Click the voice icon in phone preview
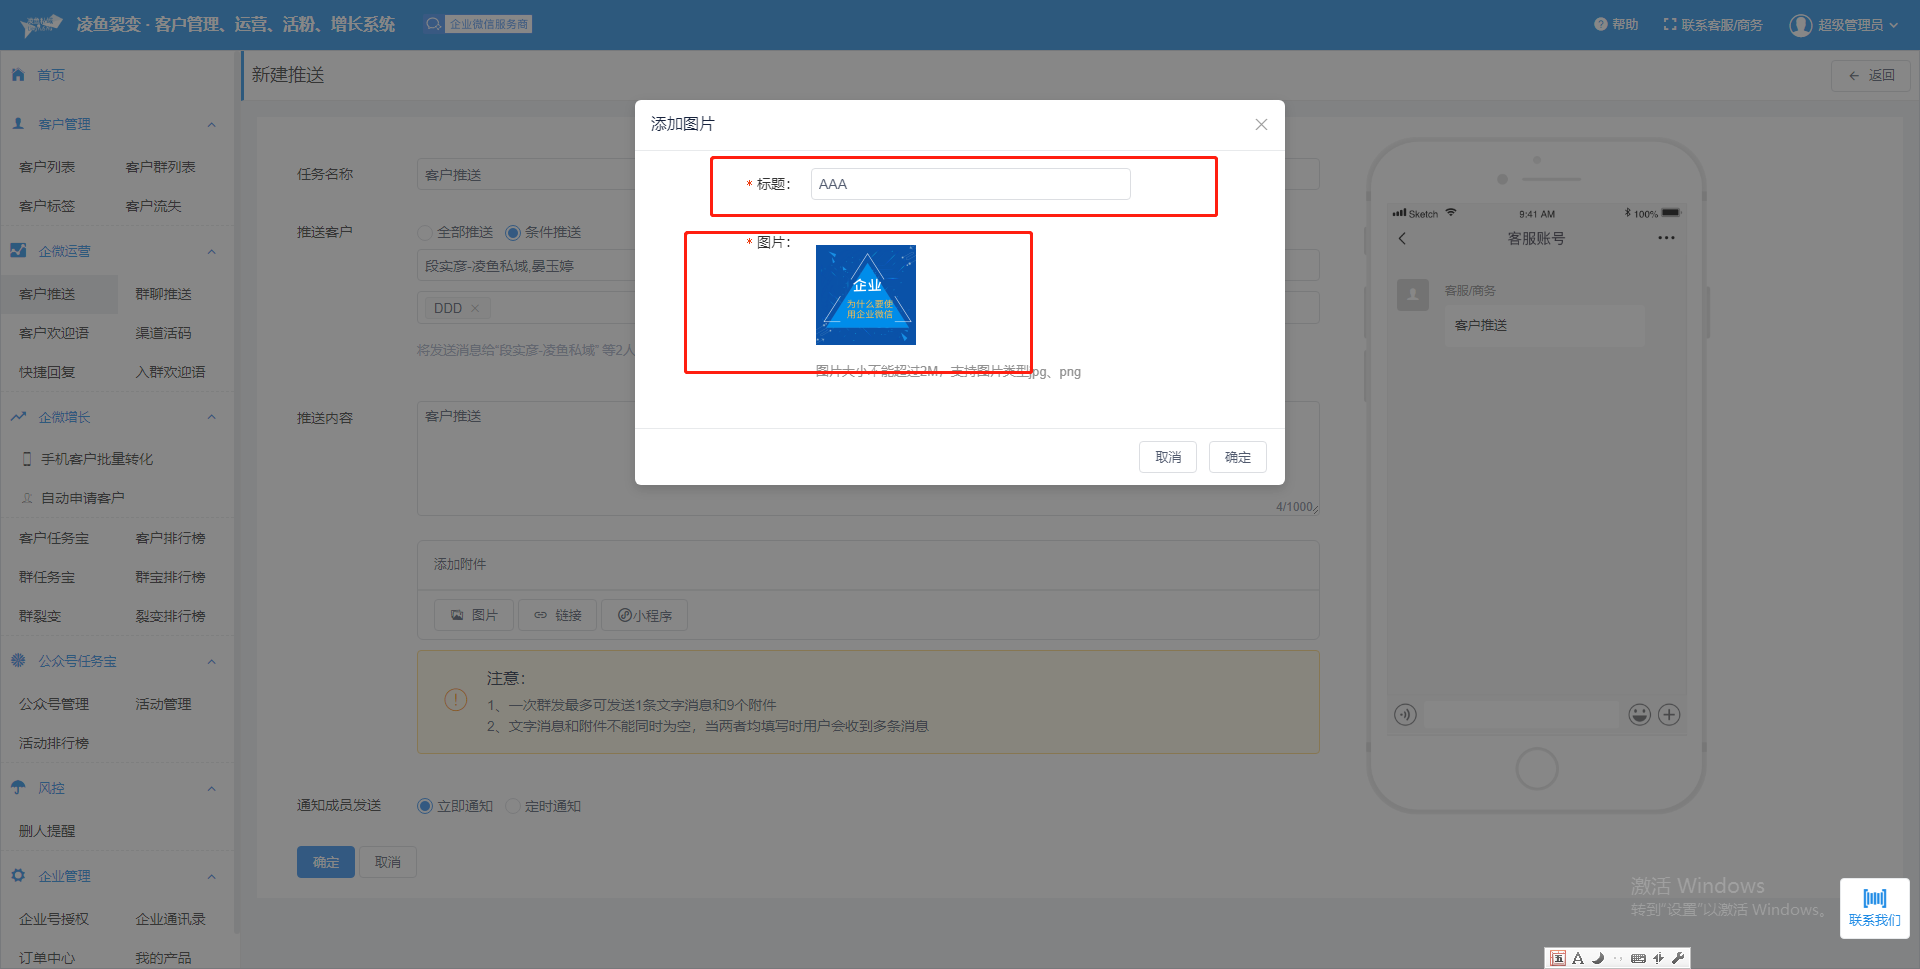Screen dimensions: 1920x969 coord(1405,714)
